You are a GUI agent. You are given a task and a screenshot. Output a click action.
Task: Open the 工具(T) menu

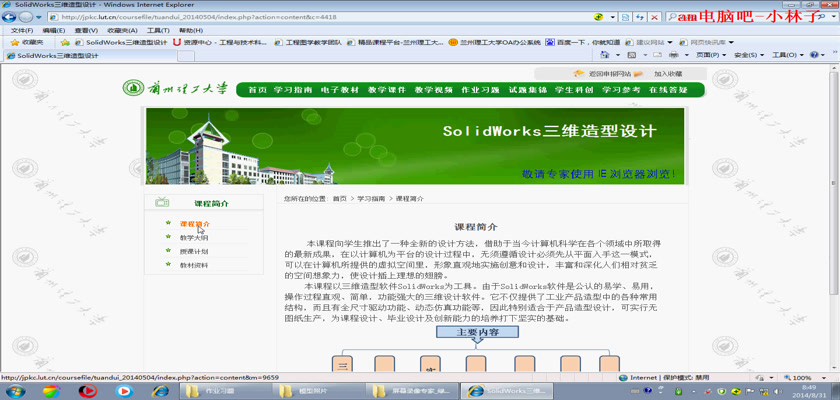click(158, 30)
